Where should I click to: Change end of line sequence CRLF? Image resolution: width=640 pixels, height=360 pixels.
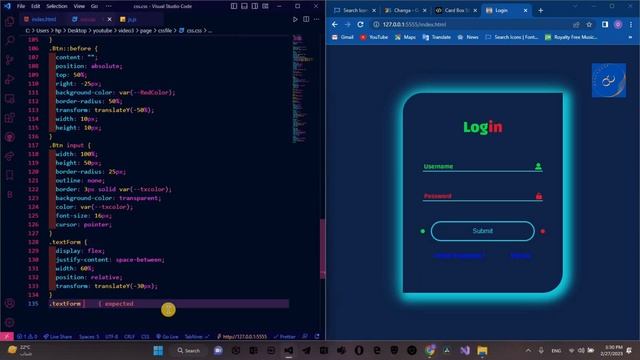(x=129, y=336)
